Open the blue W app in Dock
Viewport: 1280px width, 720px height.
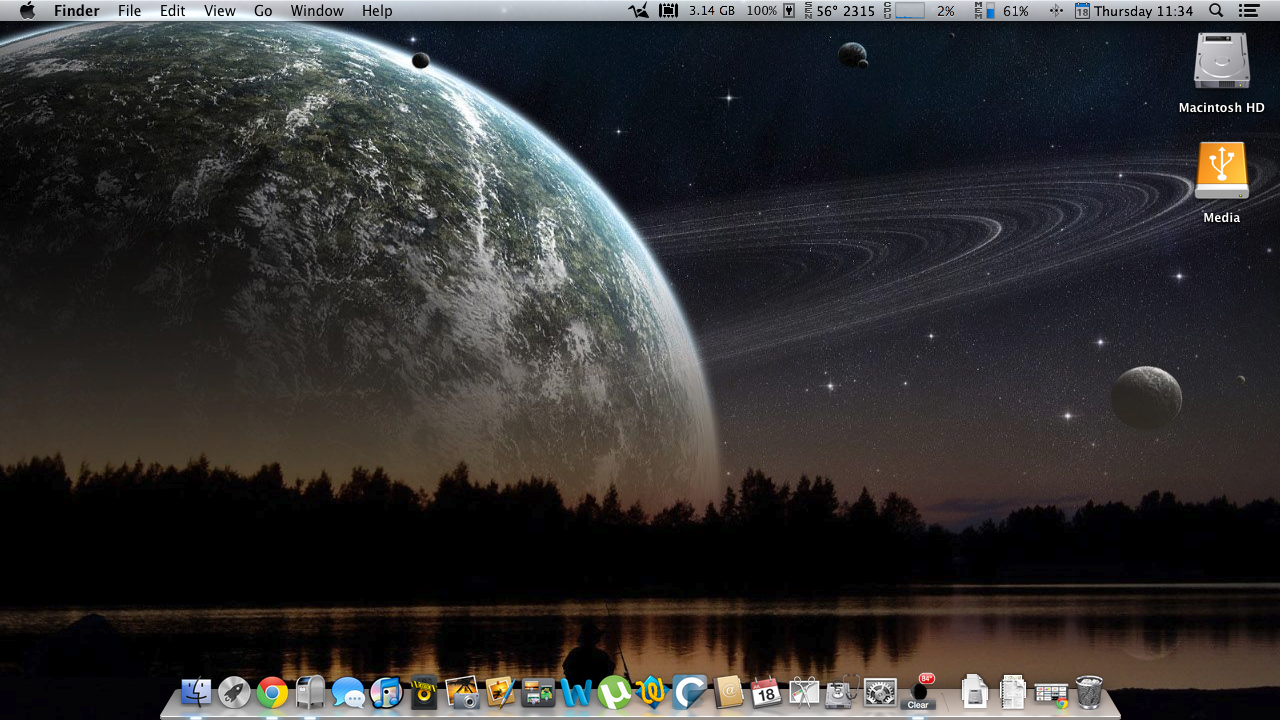[576, 692]
